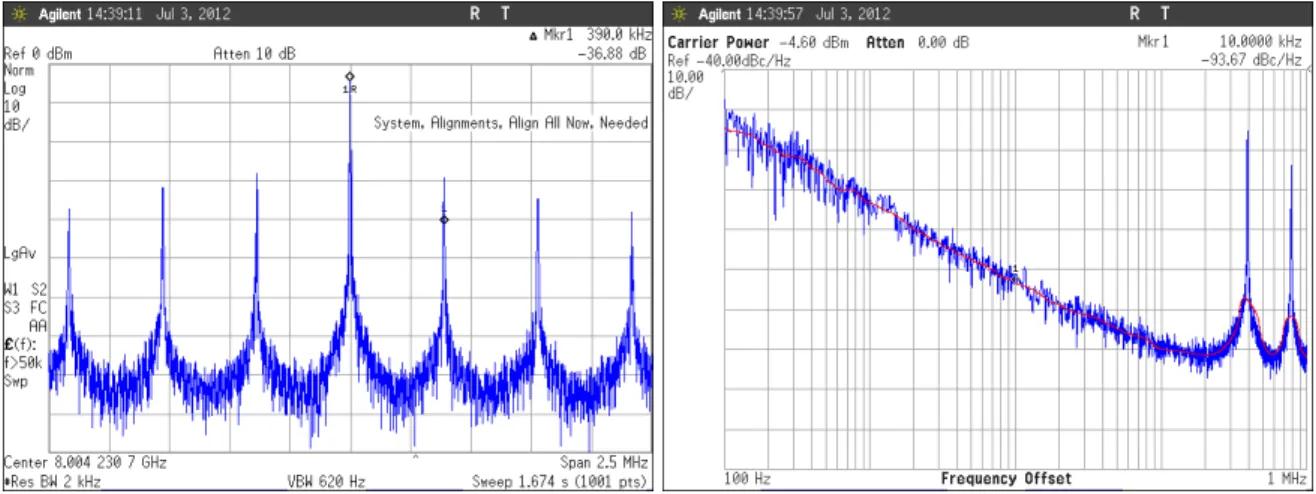Click the Ref 0 dBm label
The height and width of the screenshot is (494, 1316).
coord(38,54)
